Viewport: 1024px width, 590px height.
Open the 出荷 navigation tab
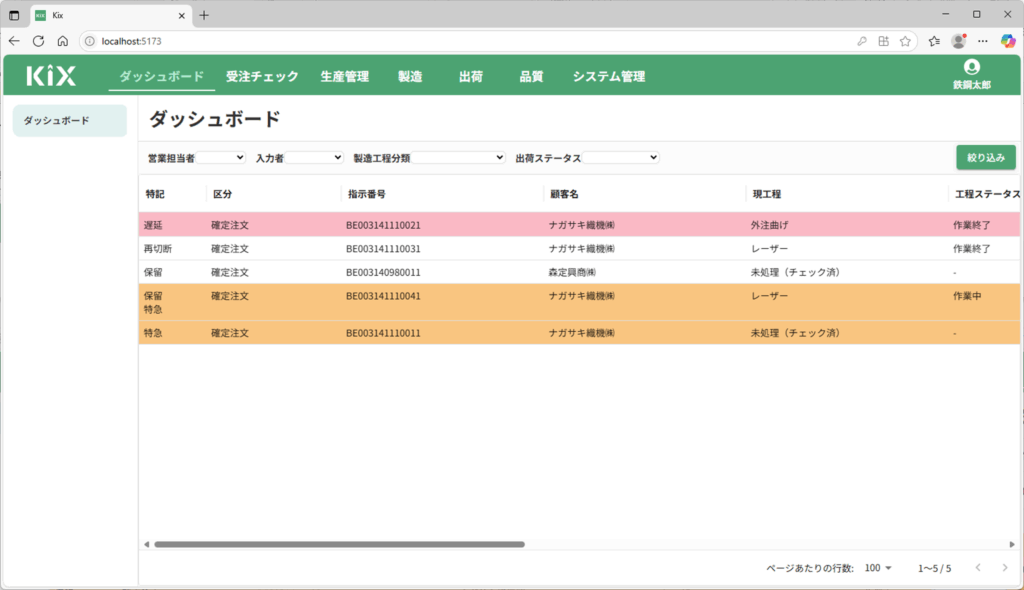[x=471, y=76]
